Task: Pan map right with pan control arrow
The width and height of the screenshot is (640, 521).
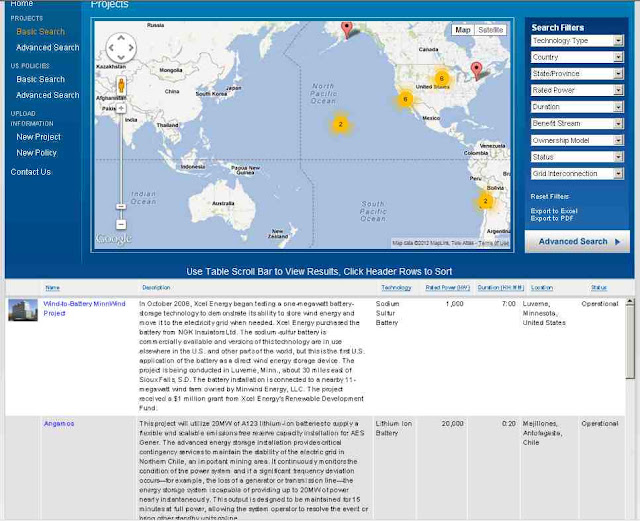Action: click(131, 48)
